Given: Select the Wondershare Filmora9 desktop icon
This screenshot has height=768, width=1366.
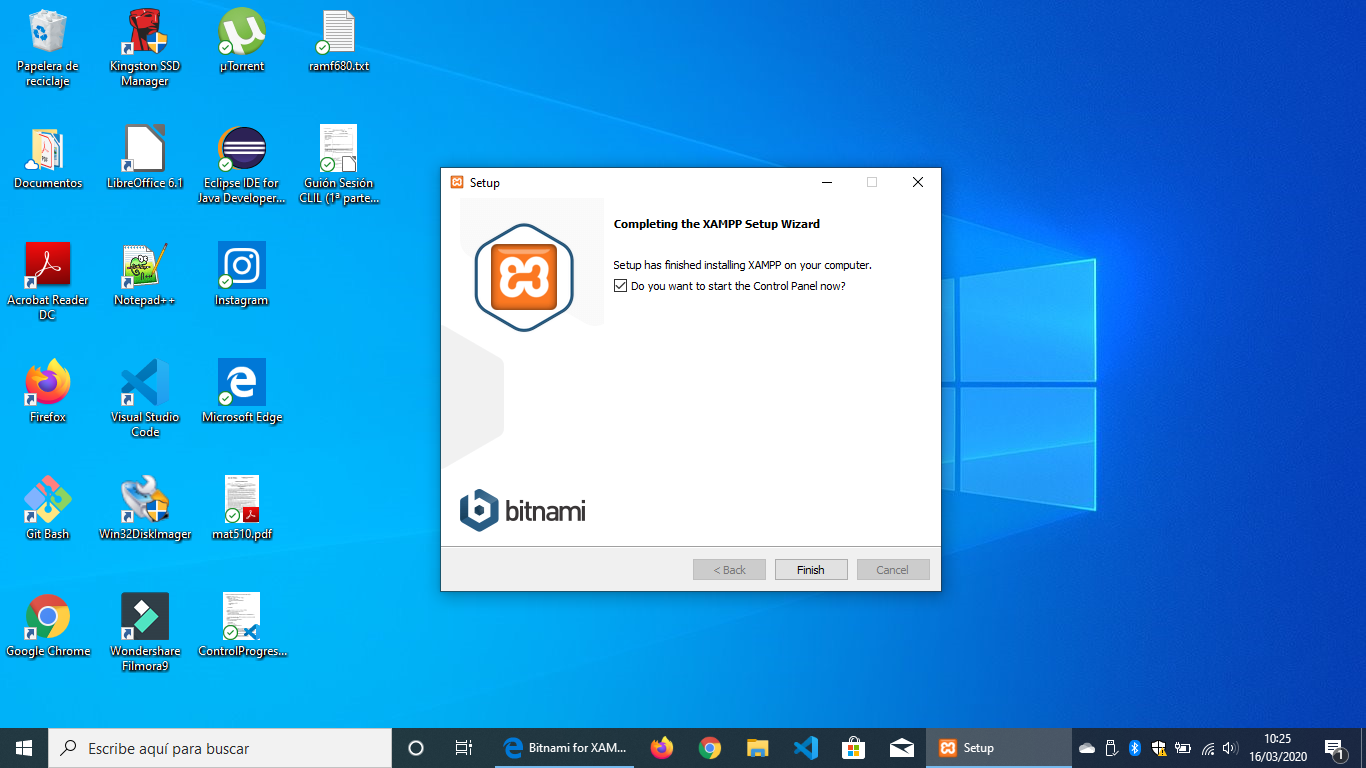Looking at the screenshot, I should 145,633.
